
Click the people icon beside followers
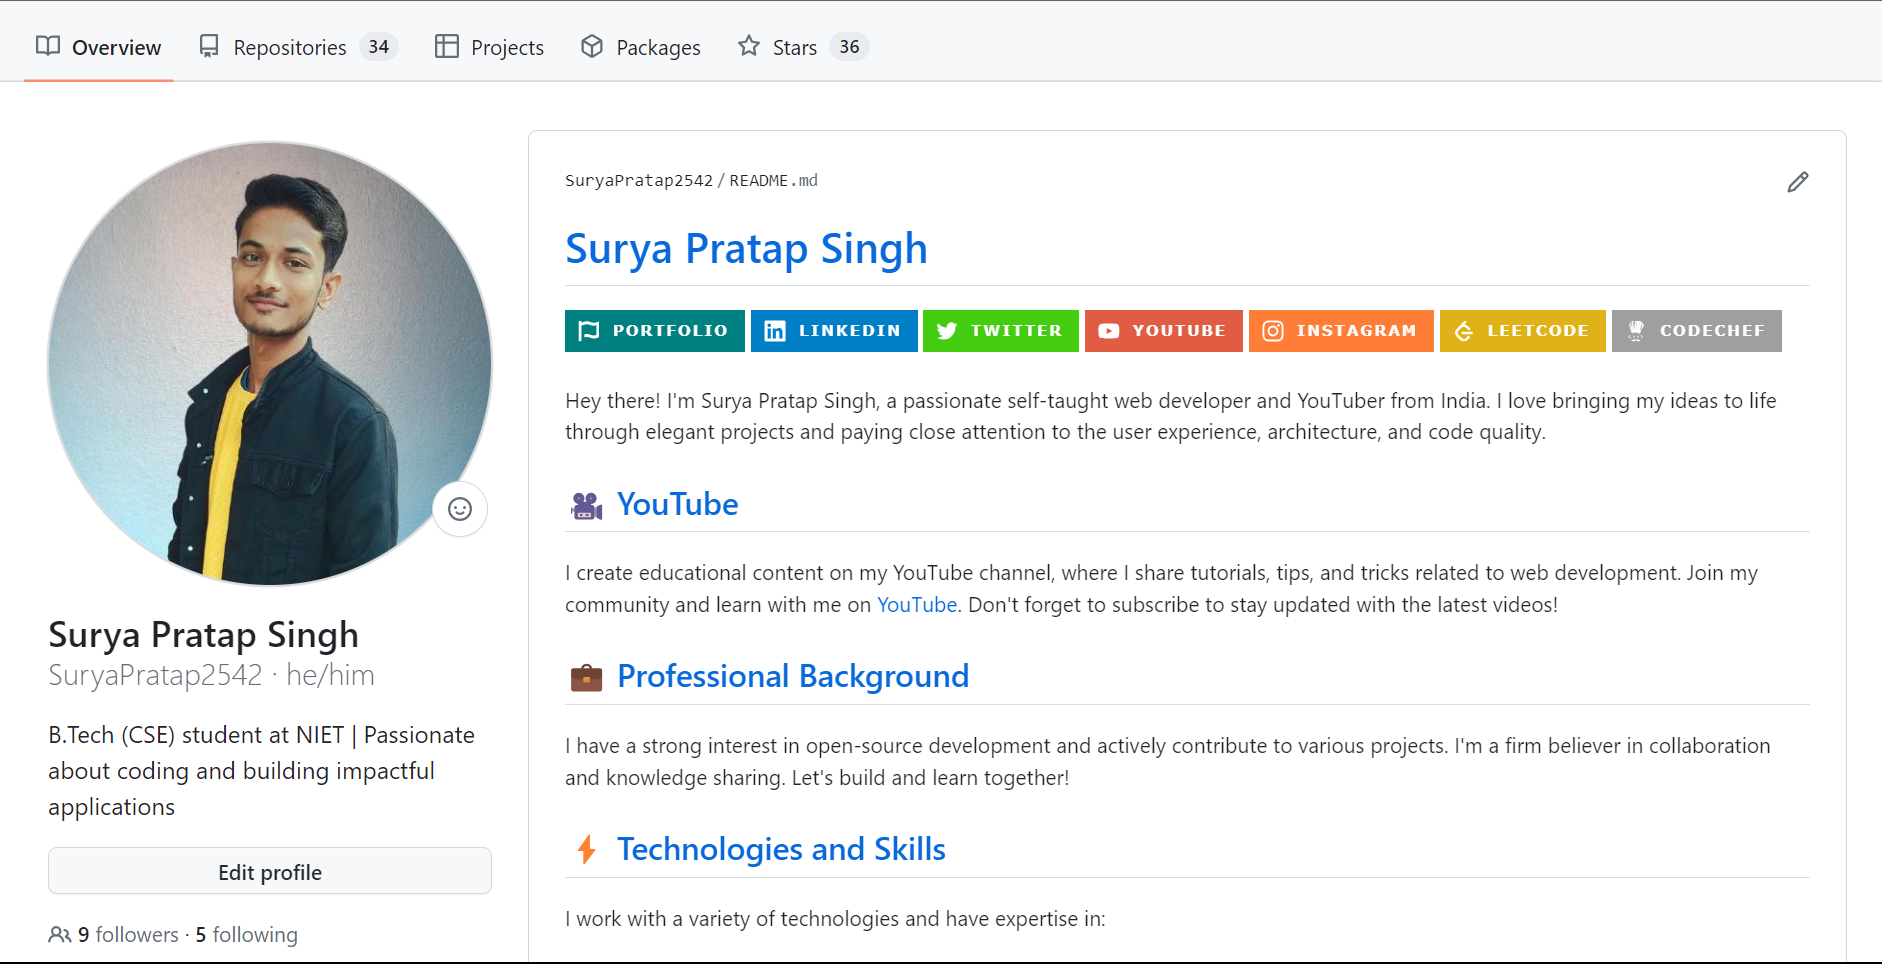pos(59,935)
